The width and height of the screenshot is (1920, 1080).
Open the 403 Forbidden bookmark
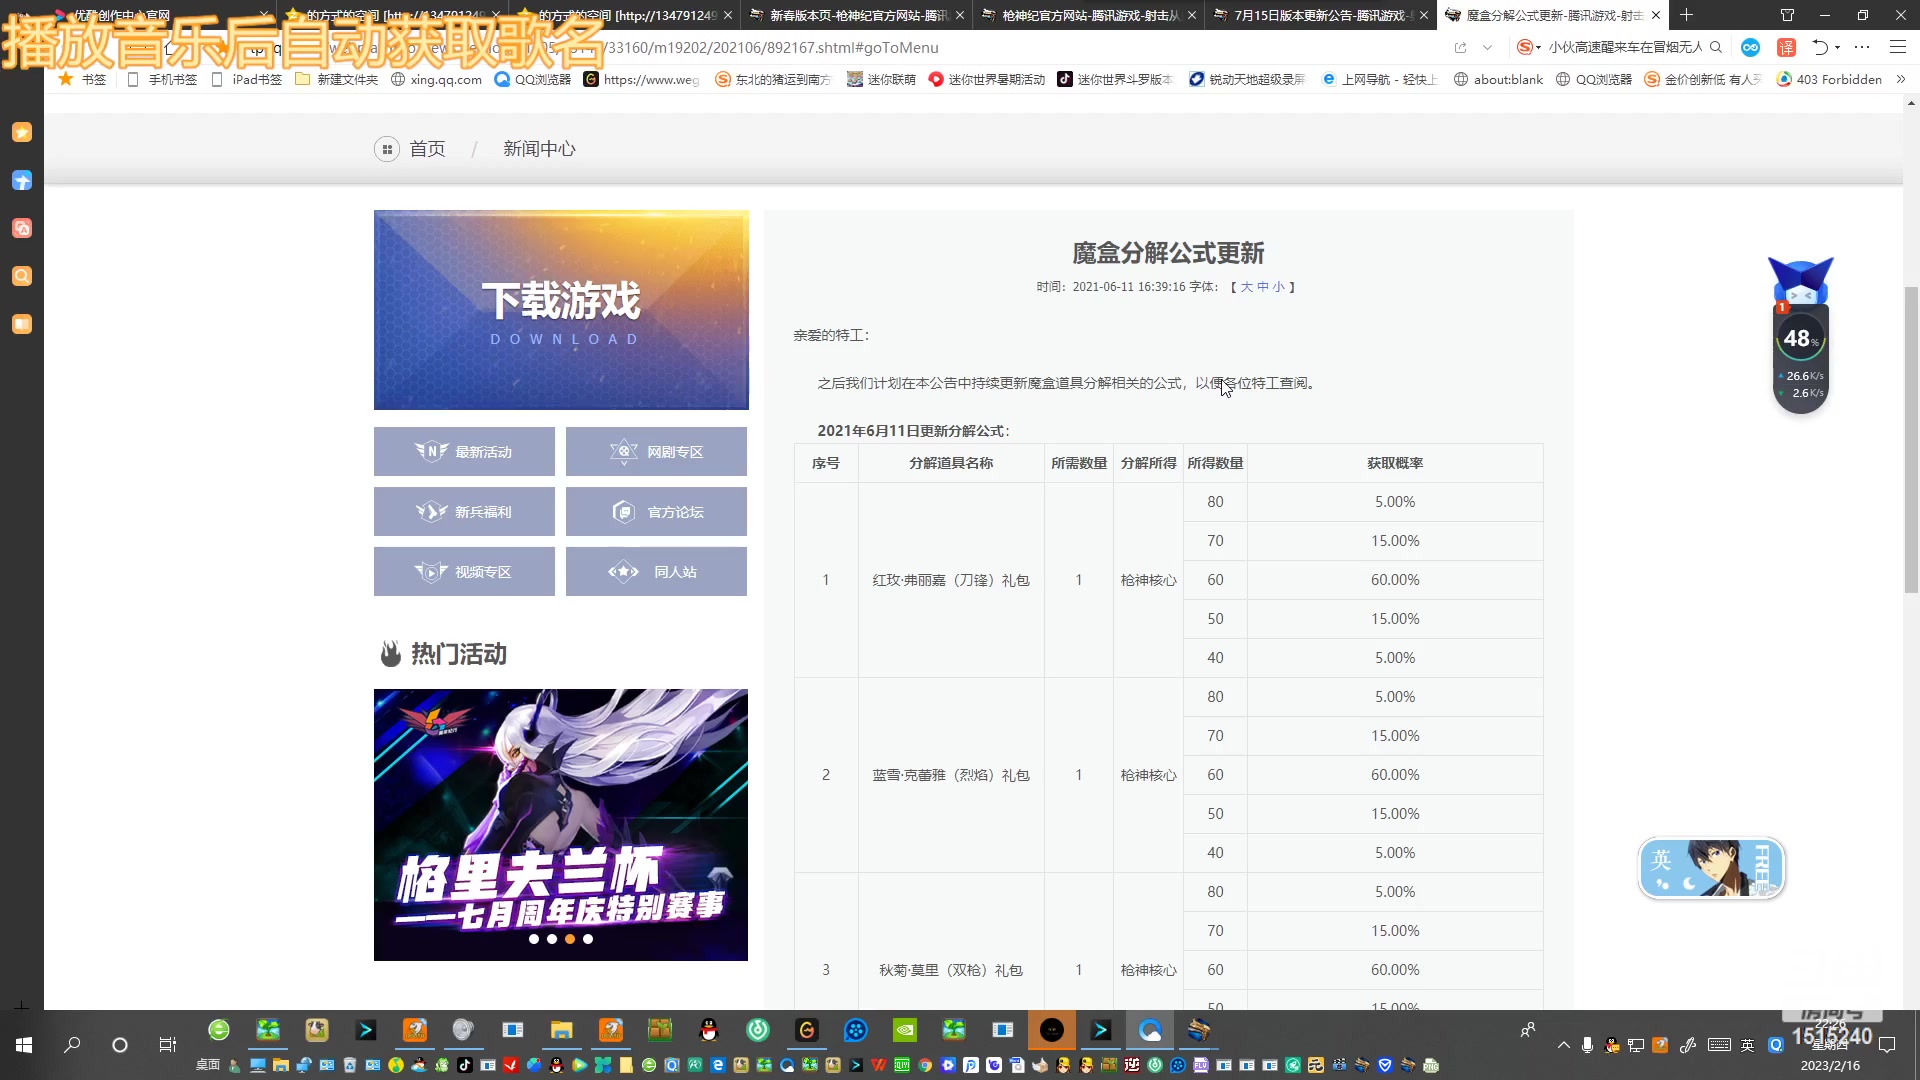(x=1829, y=79)
